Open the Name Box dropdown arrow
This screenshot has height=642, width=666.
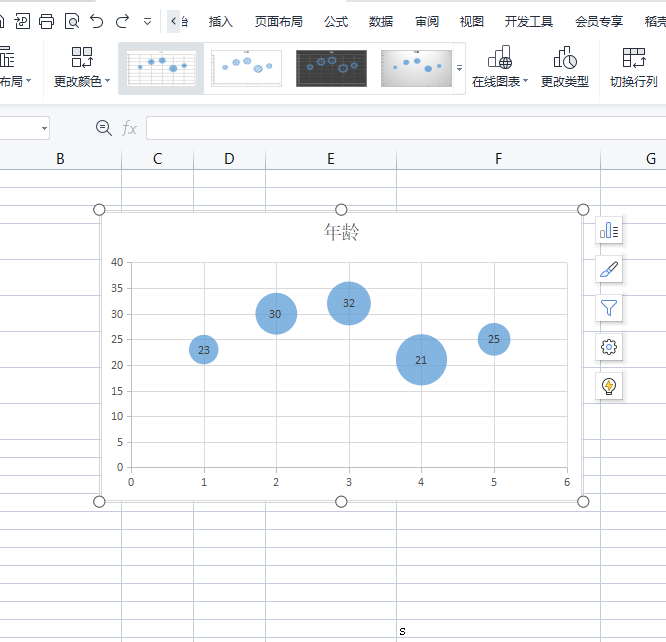44,128
